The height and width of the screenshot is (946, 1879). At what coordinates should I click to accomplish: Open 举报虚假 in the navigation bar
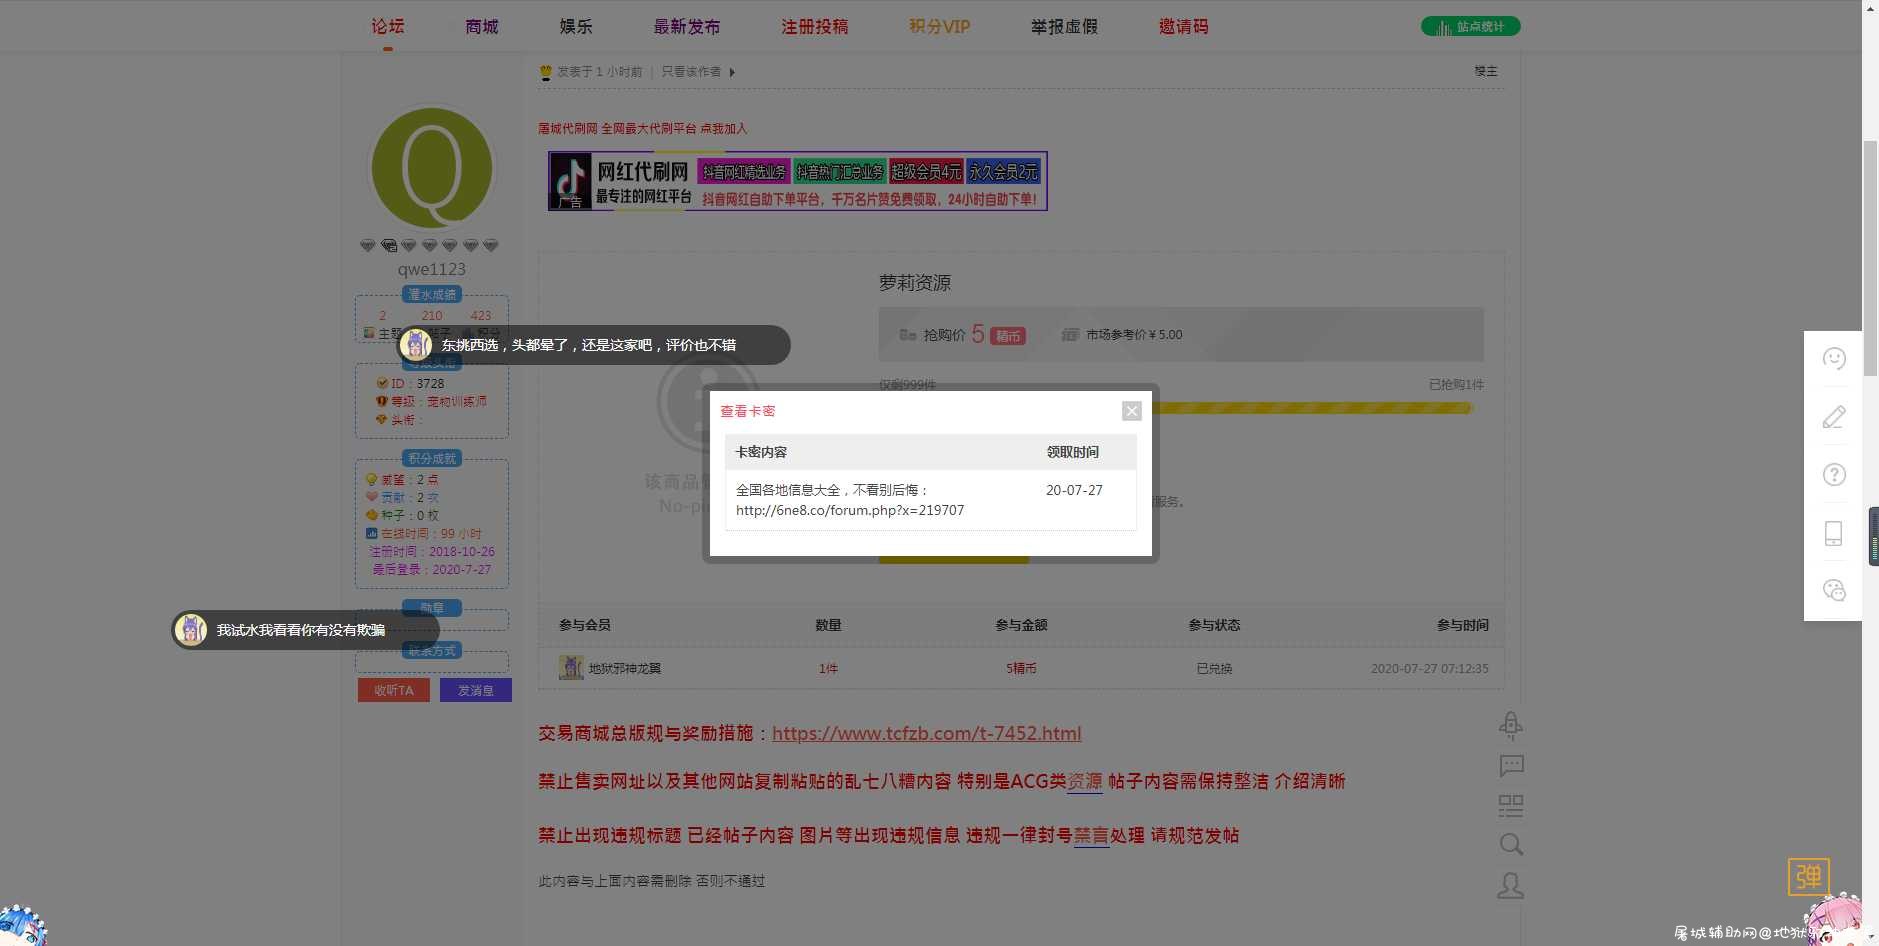coord(1064,26)
